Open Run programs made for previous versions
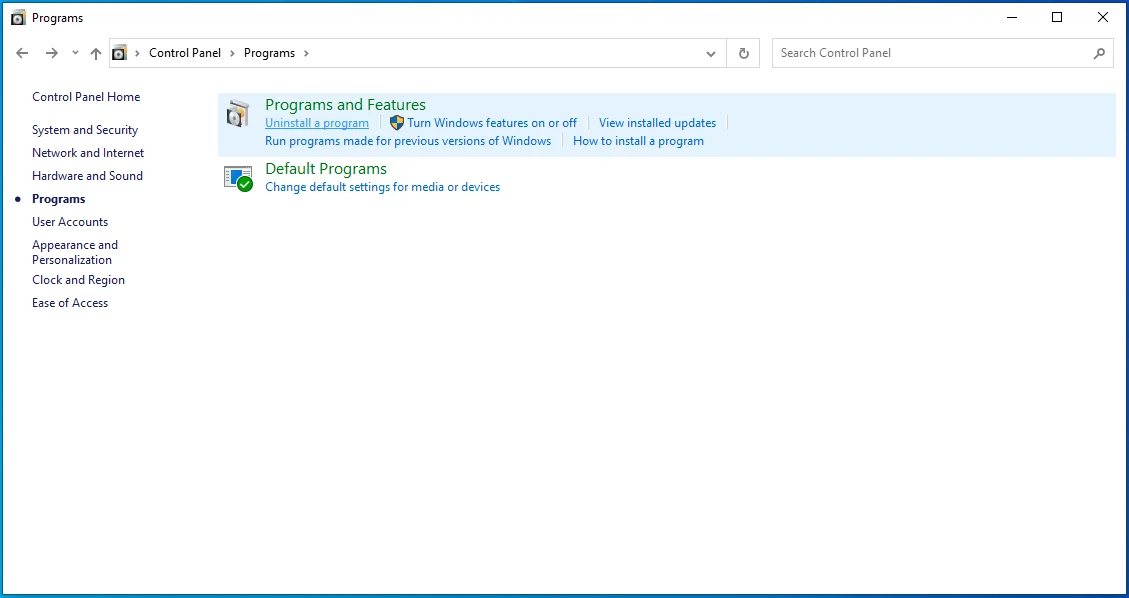The width and height of the screenshot is (1129, 598). click(408, 141)
